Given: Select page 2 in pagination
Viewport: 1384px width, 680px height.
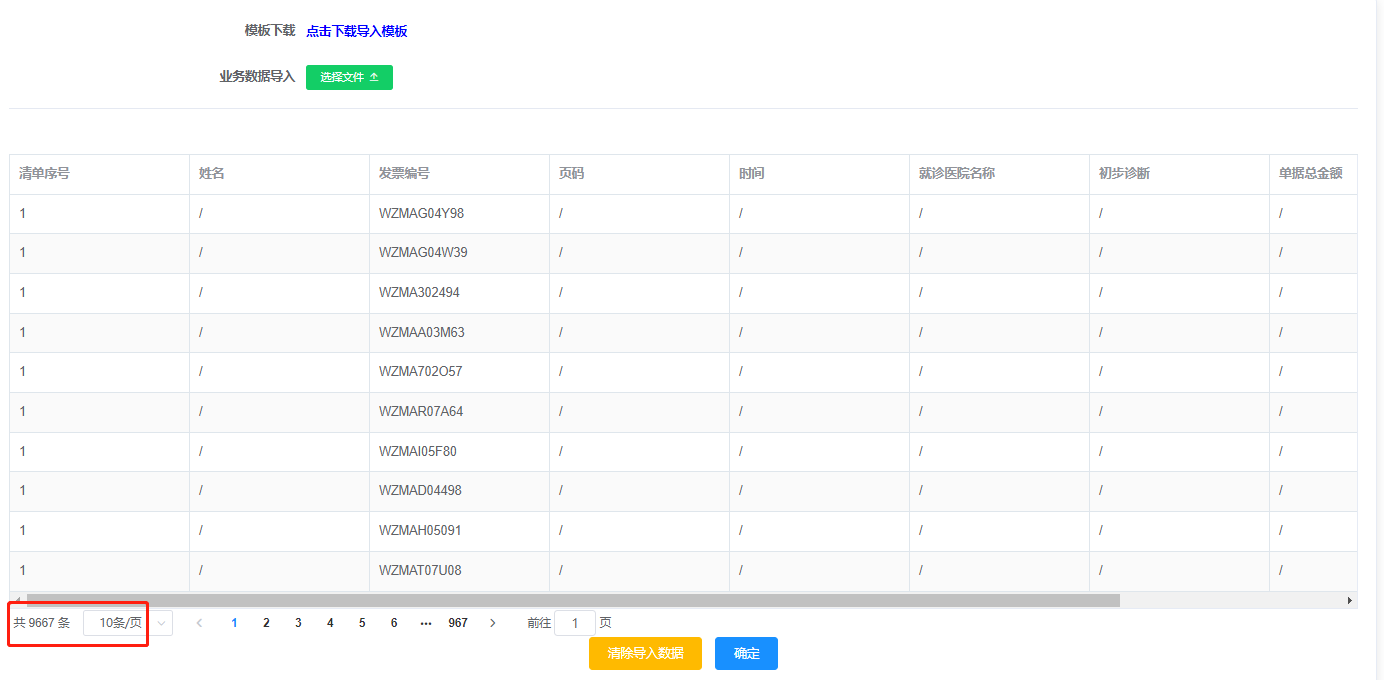Looking at the screenshot, I should click(266, 623).
